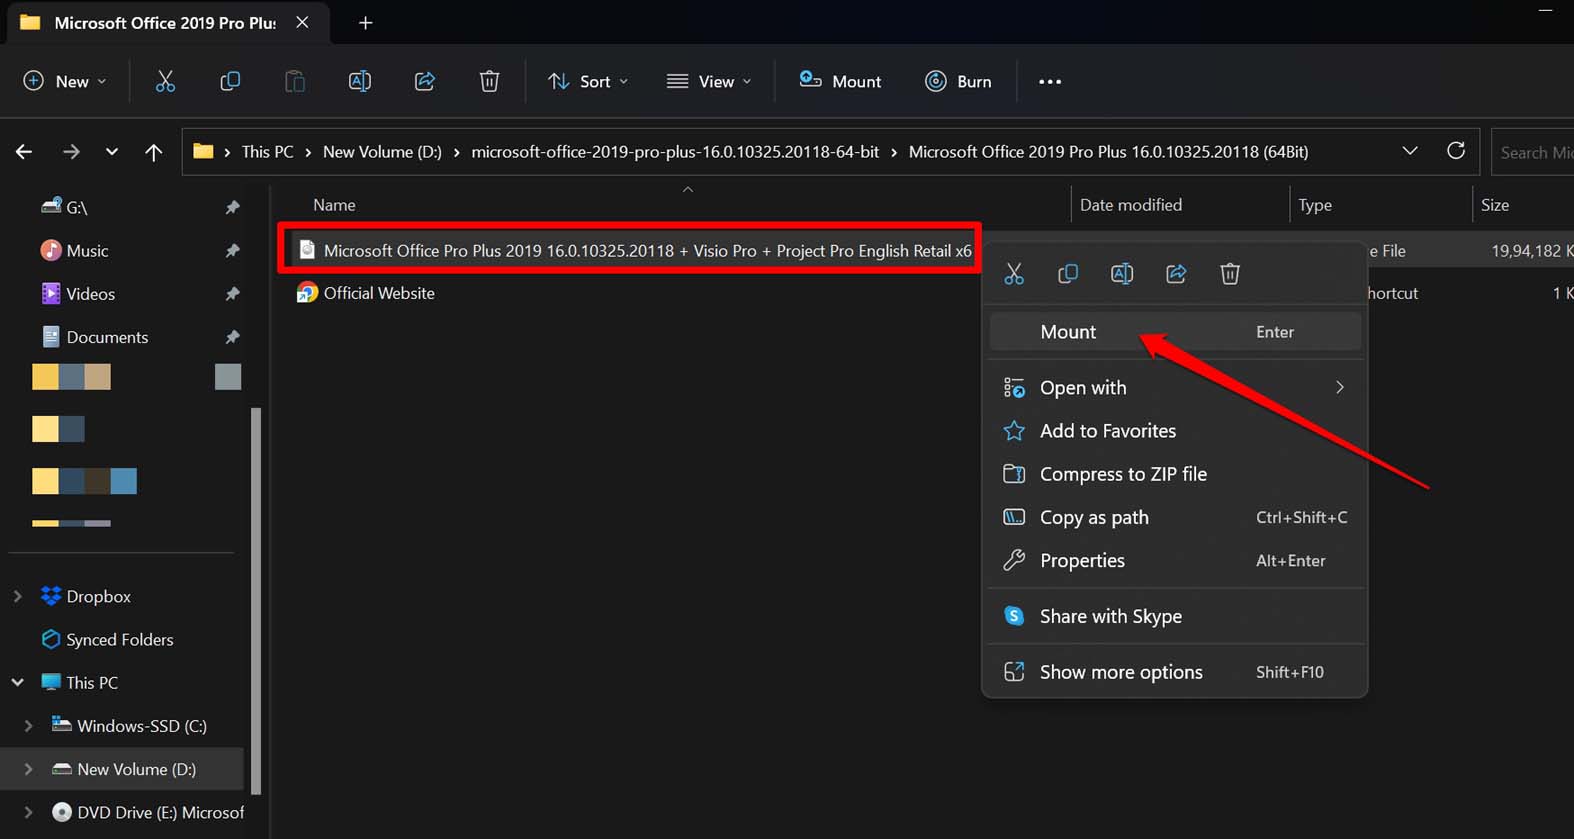Open the See more ellipsis menu
The width and height of the screenshot is (1574, 839).
click(x=1050, y=82)
